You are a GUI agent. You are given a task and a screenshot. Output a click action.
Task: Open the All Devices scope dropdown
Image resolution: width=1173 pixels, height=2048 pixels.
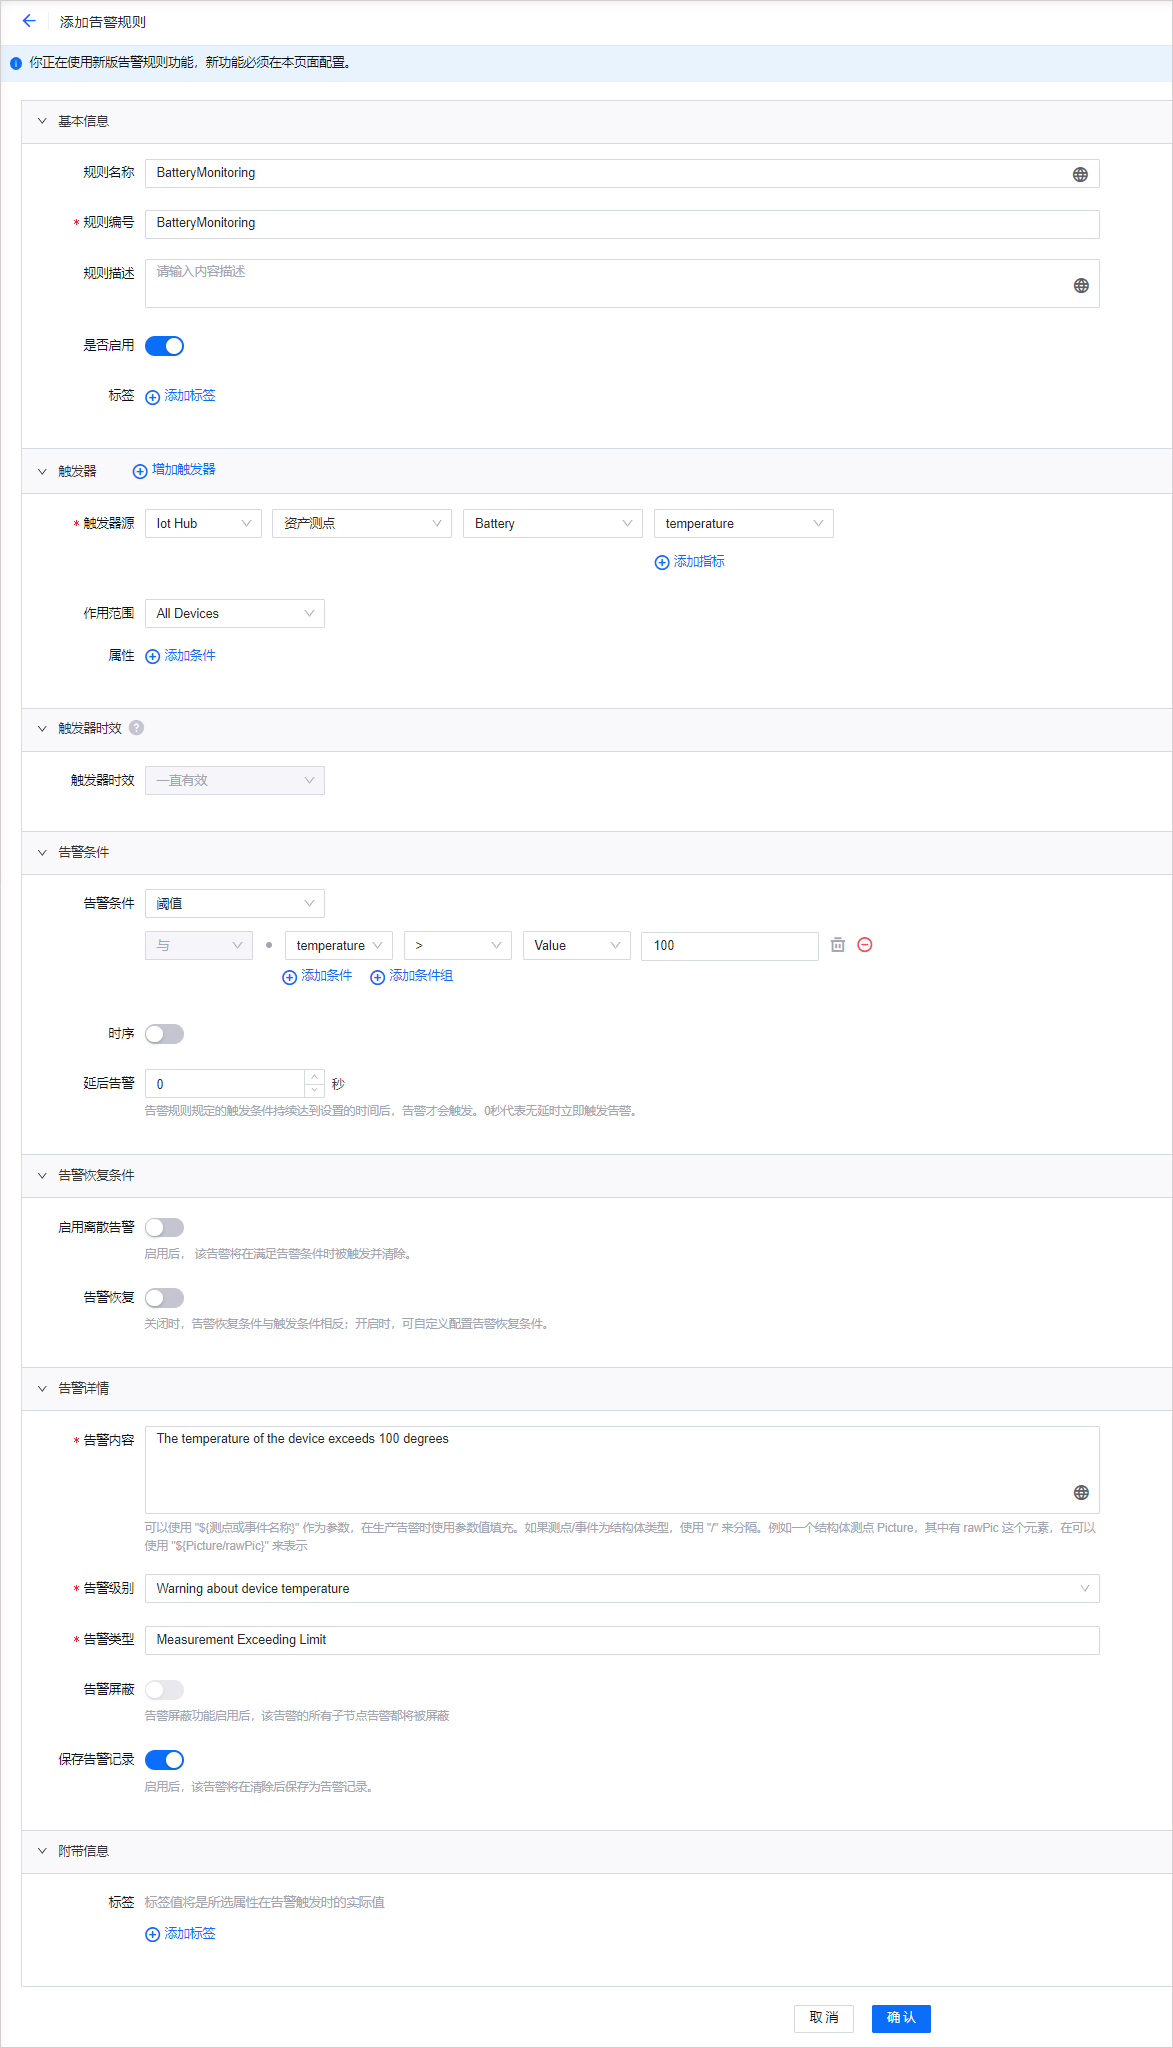(234, 614)
